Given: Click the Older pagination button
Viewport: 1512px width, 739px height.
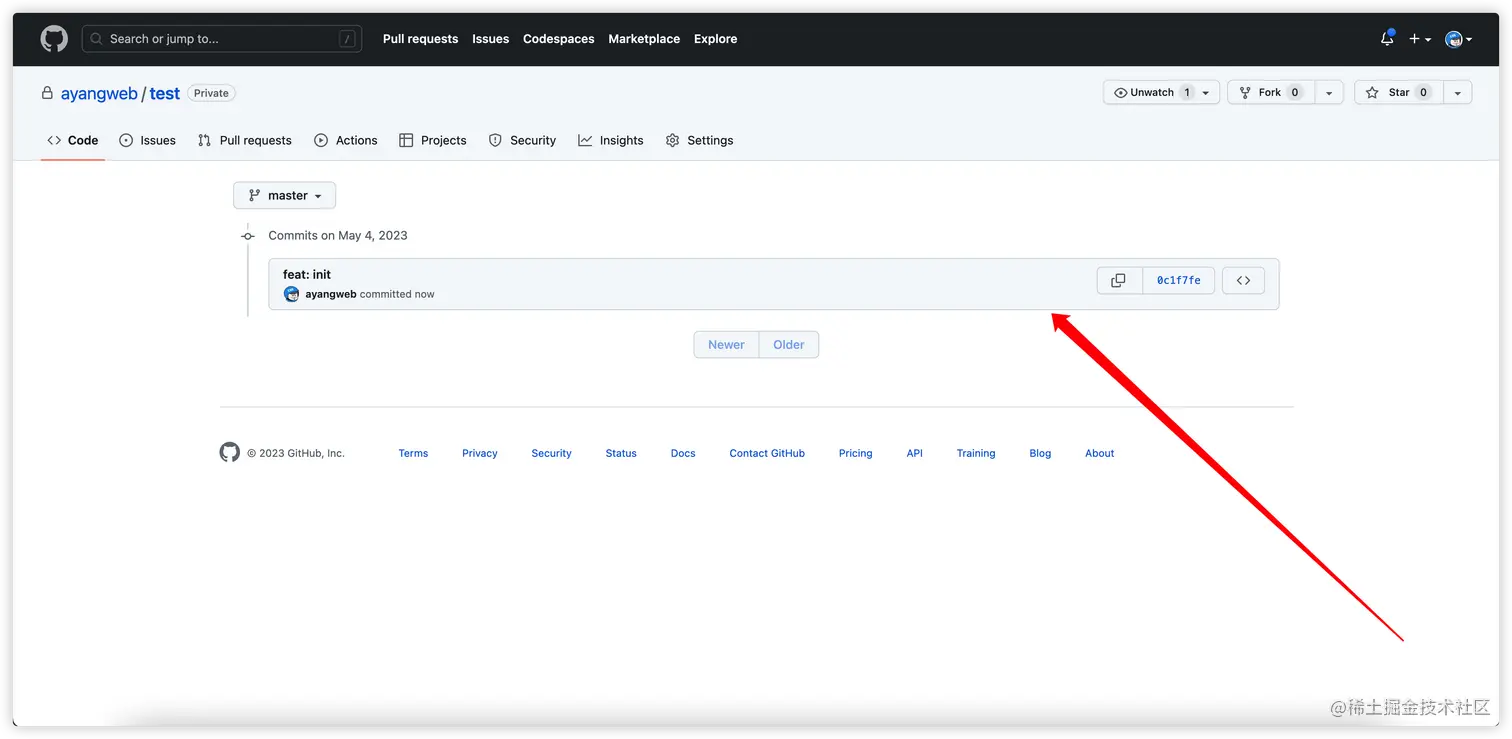Looking at the screenshot, I should 789,345.
